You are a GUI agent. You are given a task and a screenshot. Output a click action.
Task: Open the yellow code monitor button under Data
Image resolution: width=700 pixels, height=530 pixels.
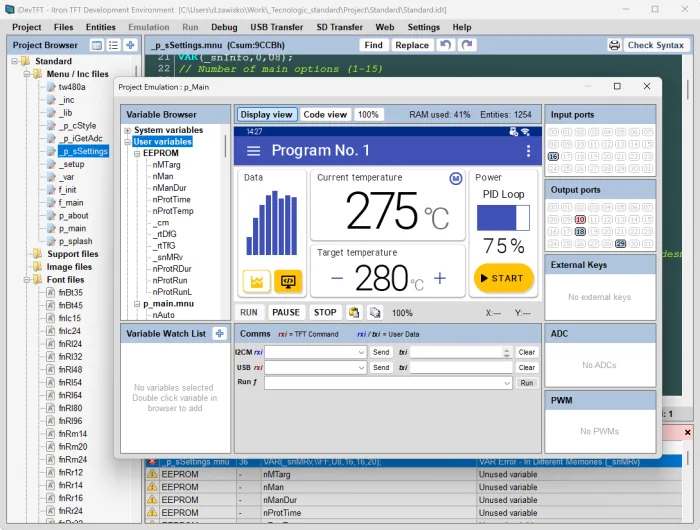tap(288, 281)
